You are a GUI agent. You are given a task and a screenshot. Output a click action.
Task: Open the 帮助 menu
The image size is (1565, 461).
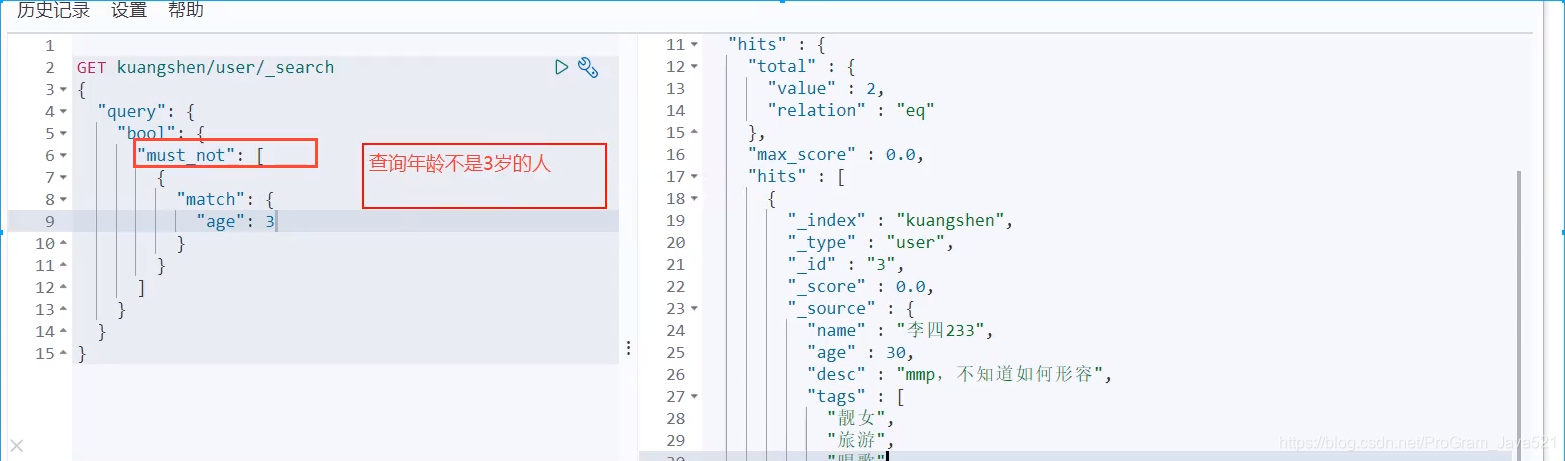click(x=186, y=10)
